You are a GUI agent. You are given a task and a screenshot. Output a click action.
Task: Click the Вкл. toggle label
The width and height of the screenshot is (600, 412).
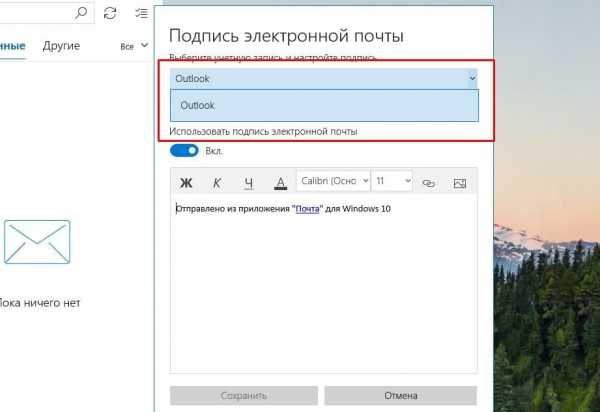214,151
